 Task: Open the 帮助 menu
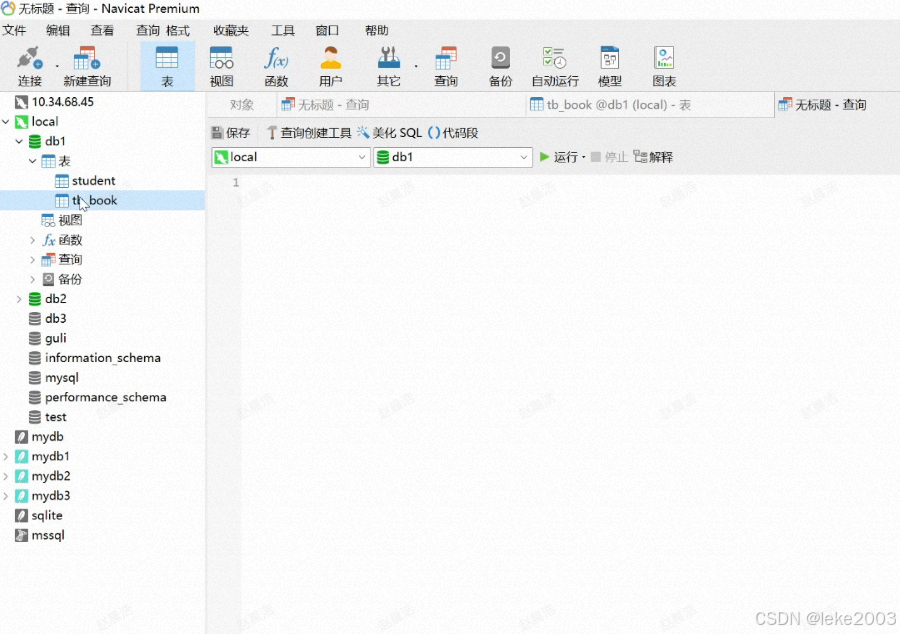377,30
